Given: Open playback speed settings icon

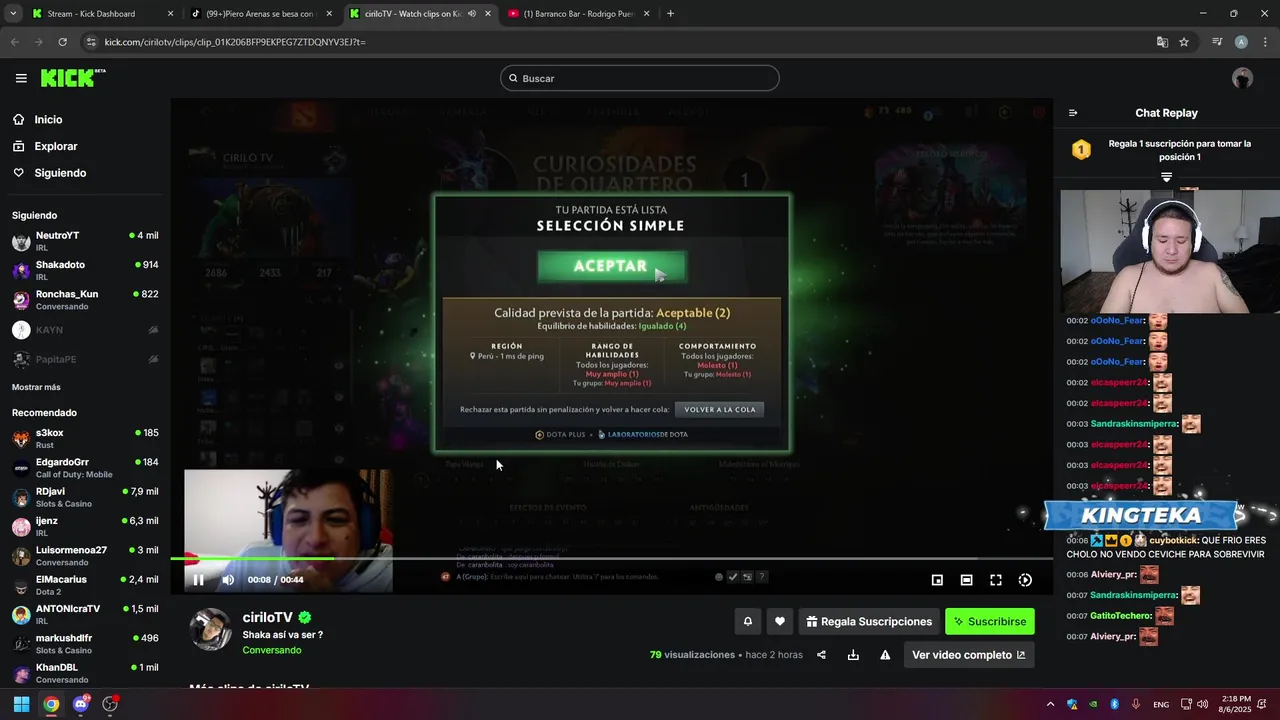Looking at the screenshot, I should pos(1025,580).
